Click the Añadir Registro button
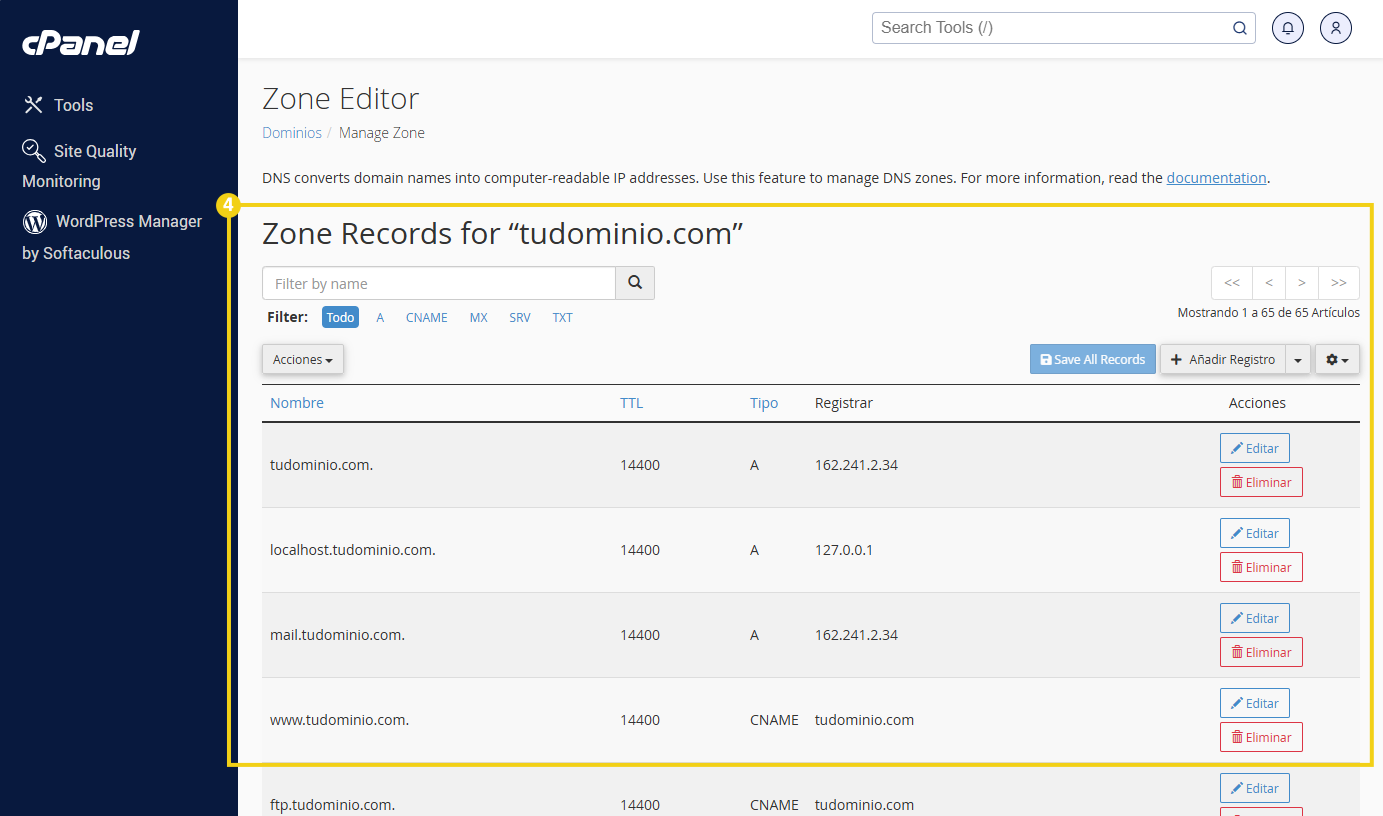This screenshot has height=816, width=1383. click(1223, 359)
